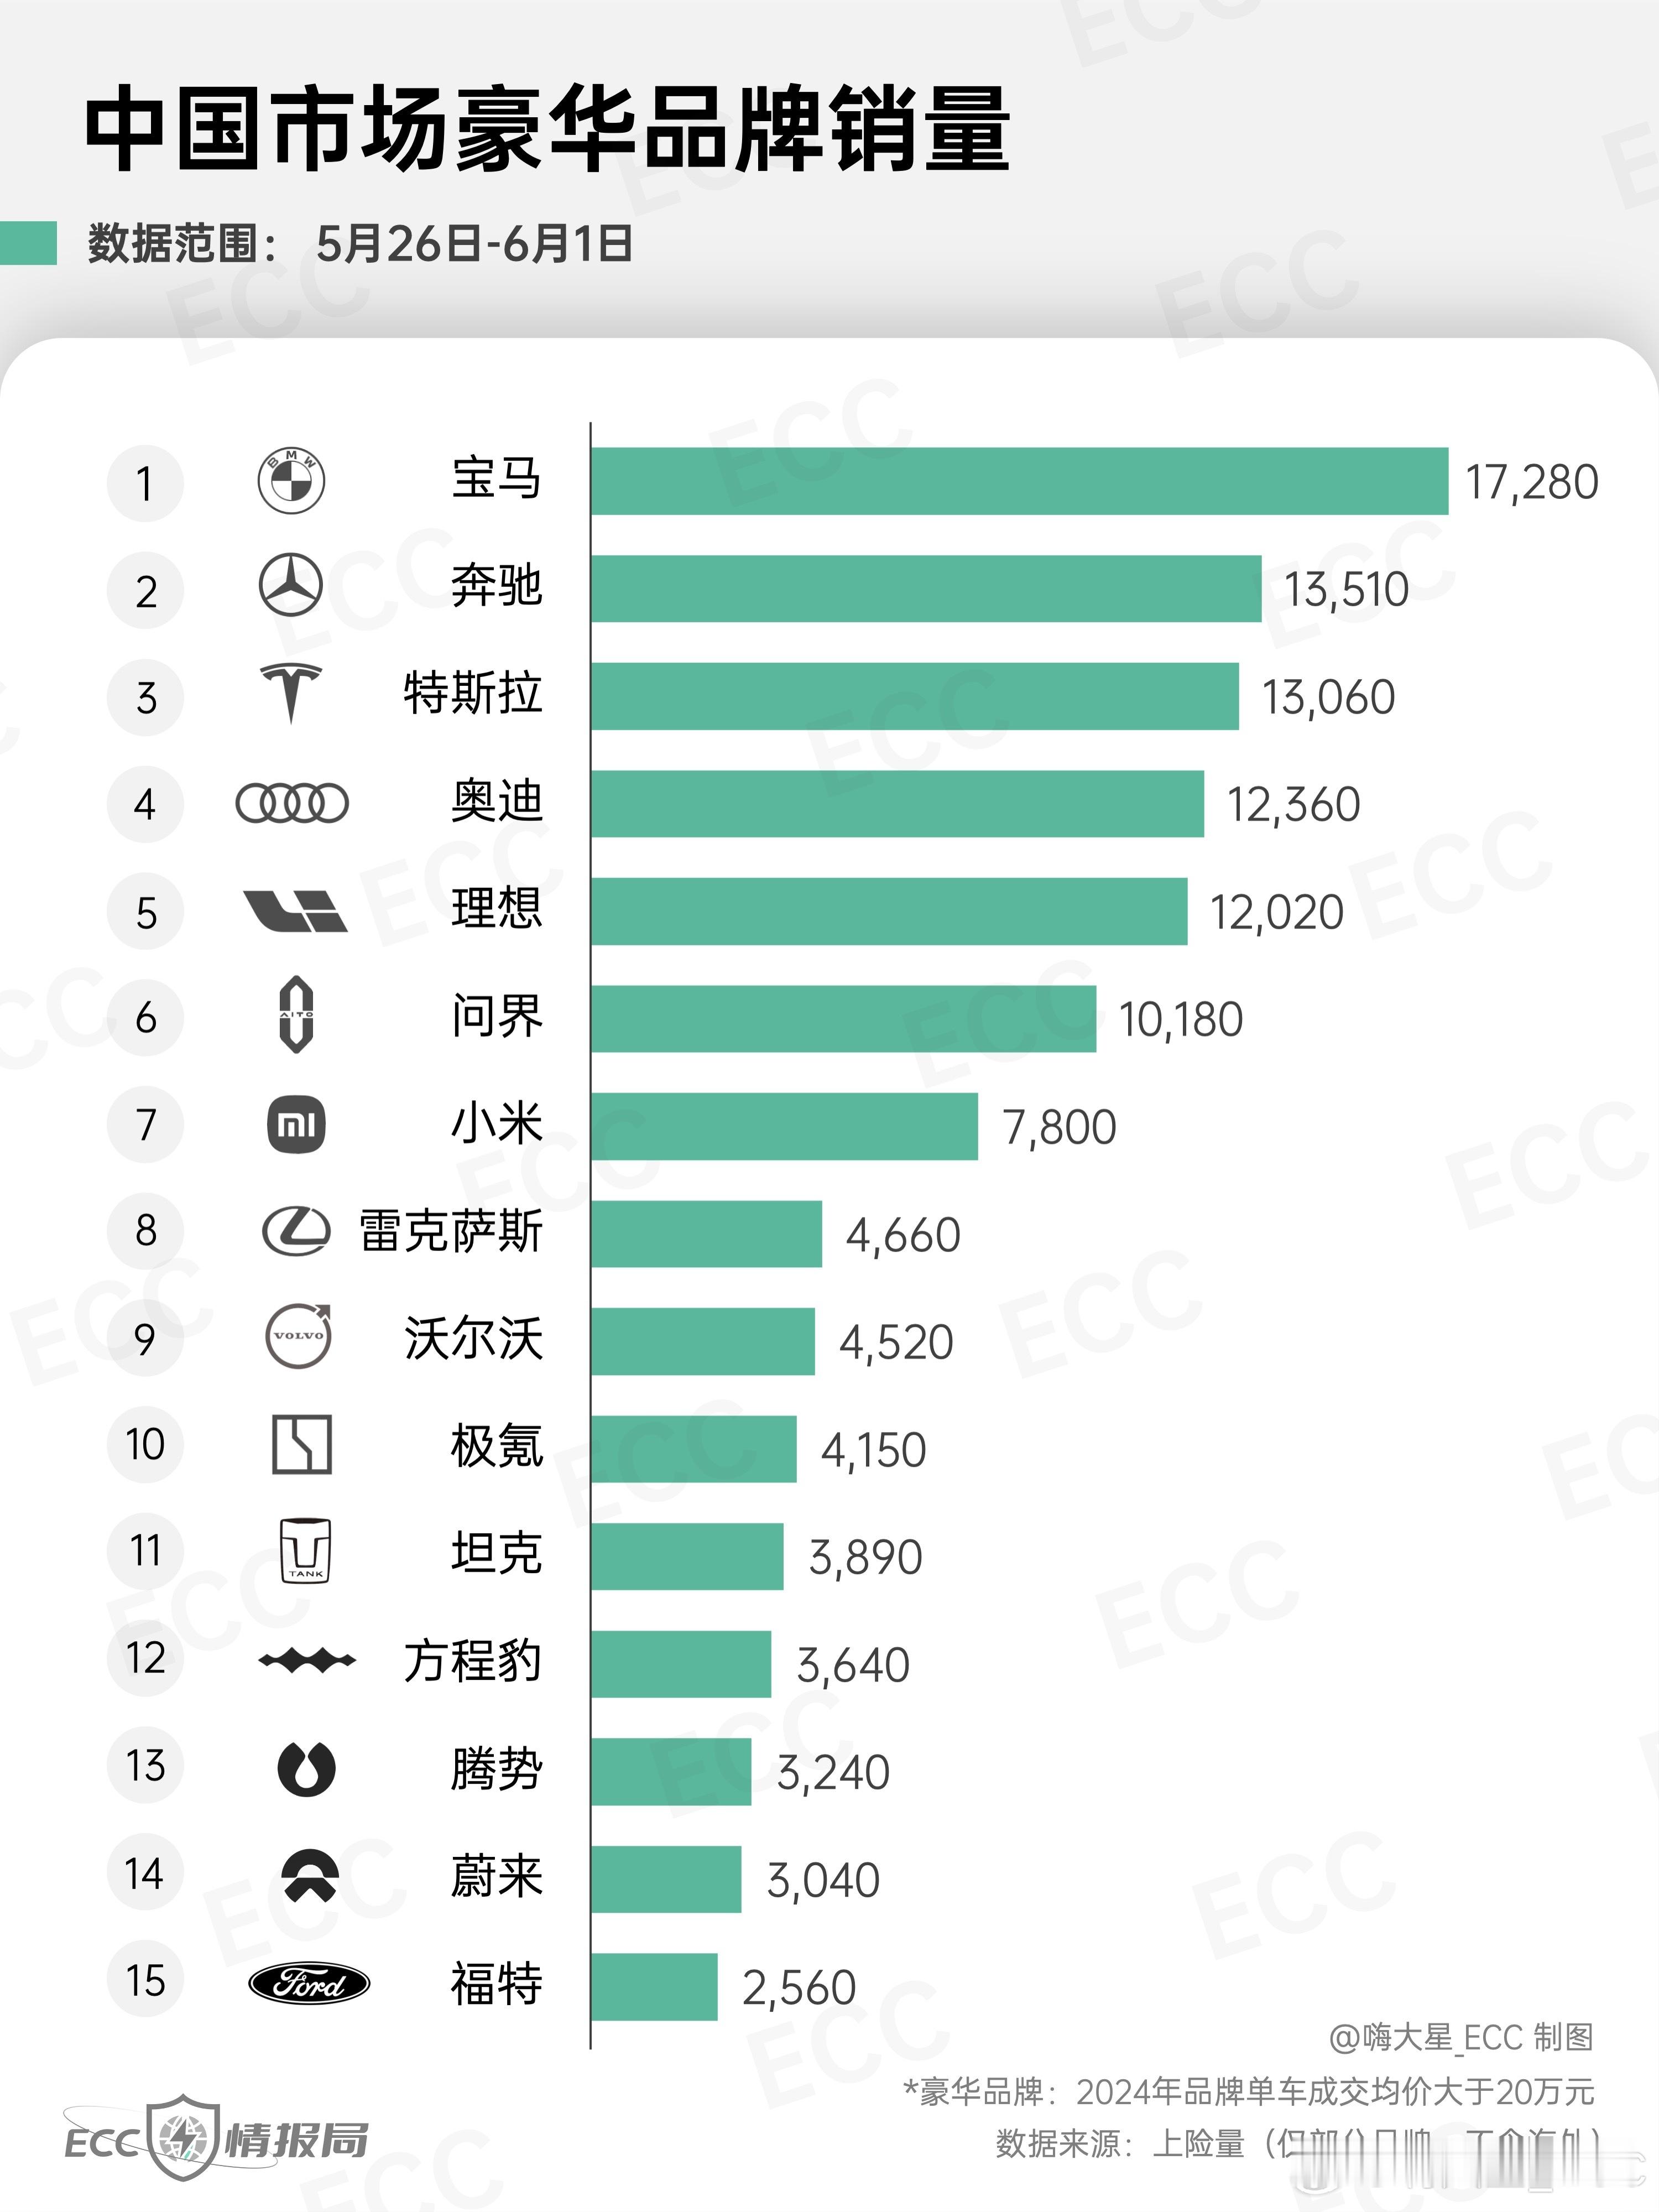Viewport: 1659px width, 2212px height.
Task: Click the Volvo logo
Action: (x=298, y=1336)
